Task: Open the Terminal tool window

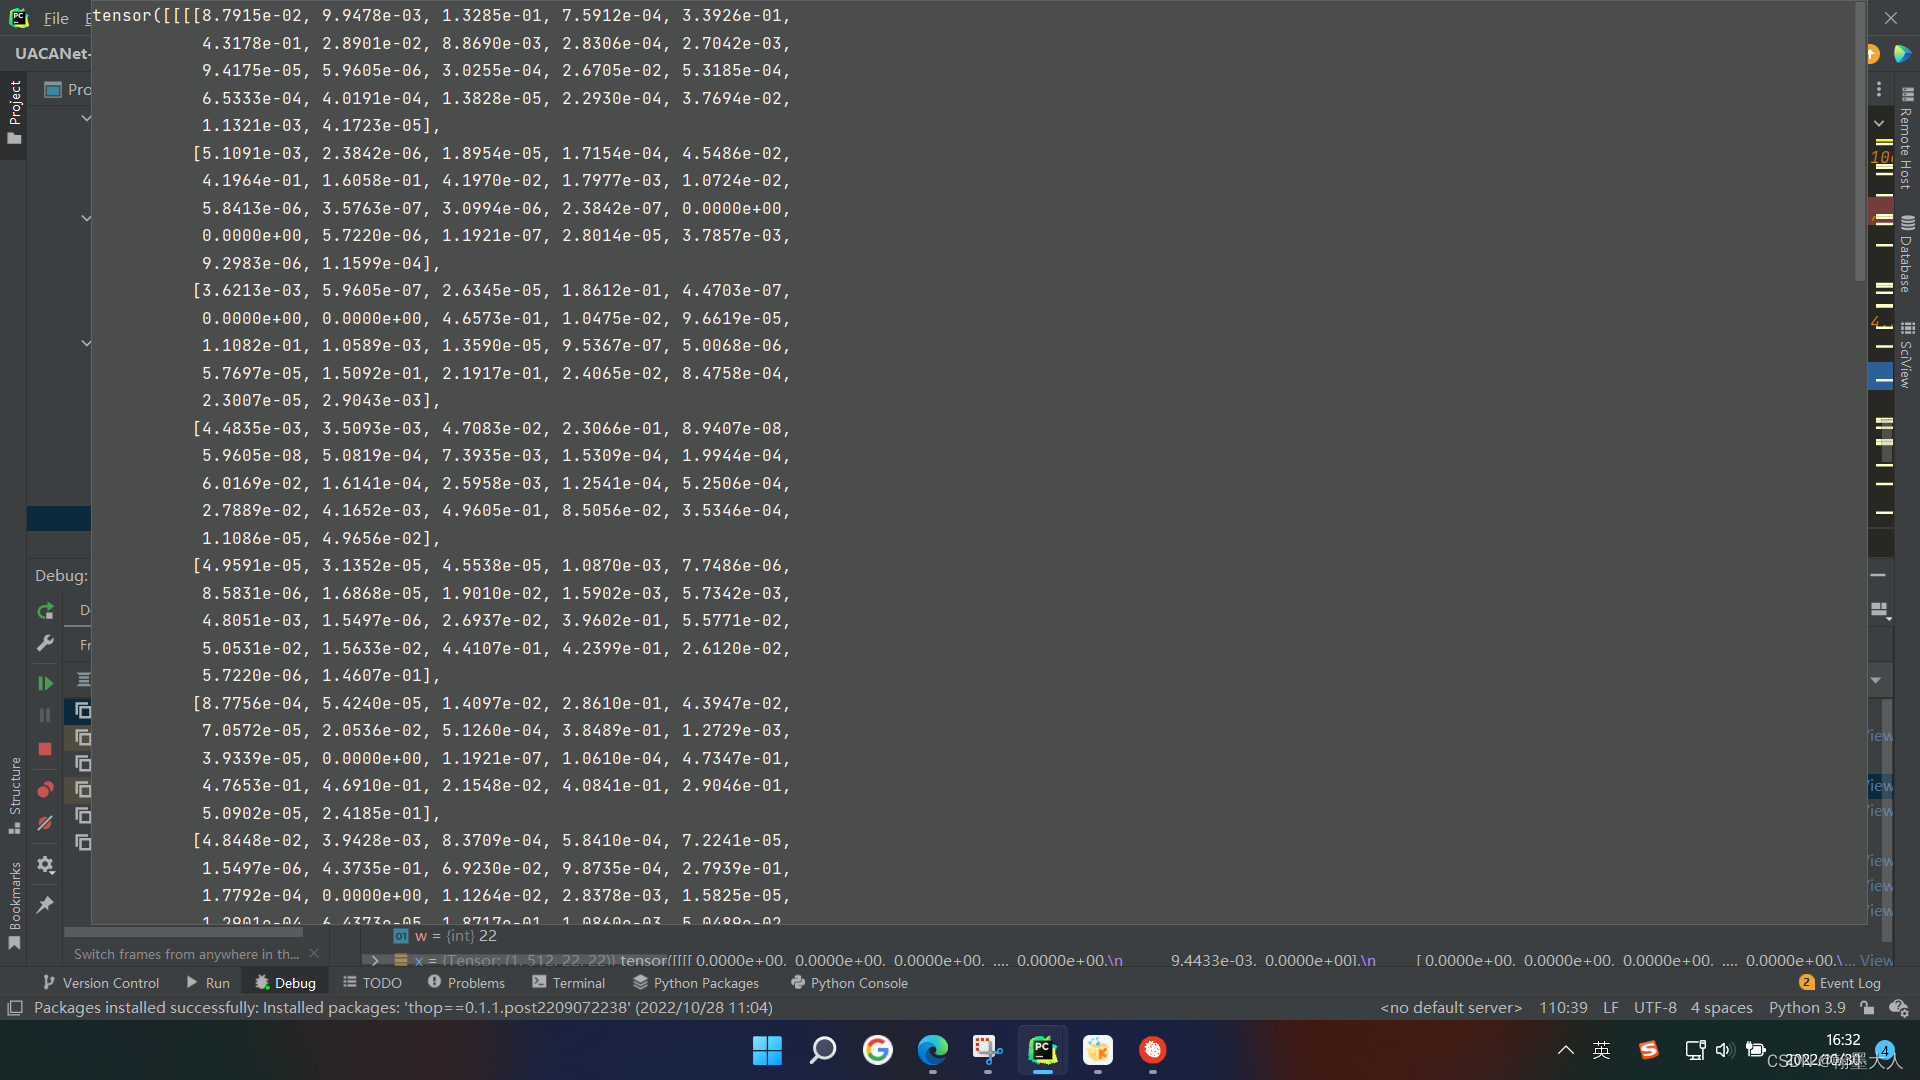Action: (x=569, y=983)
